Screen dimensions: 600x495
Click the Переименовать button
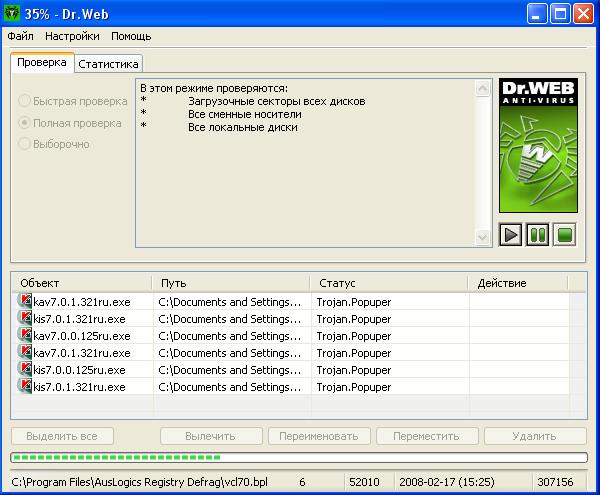pyautogui.click(x=319, y=436)
